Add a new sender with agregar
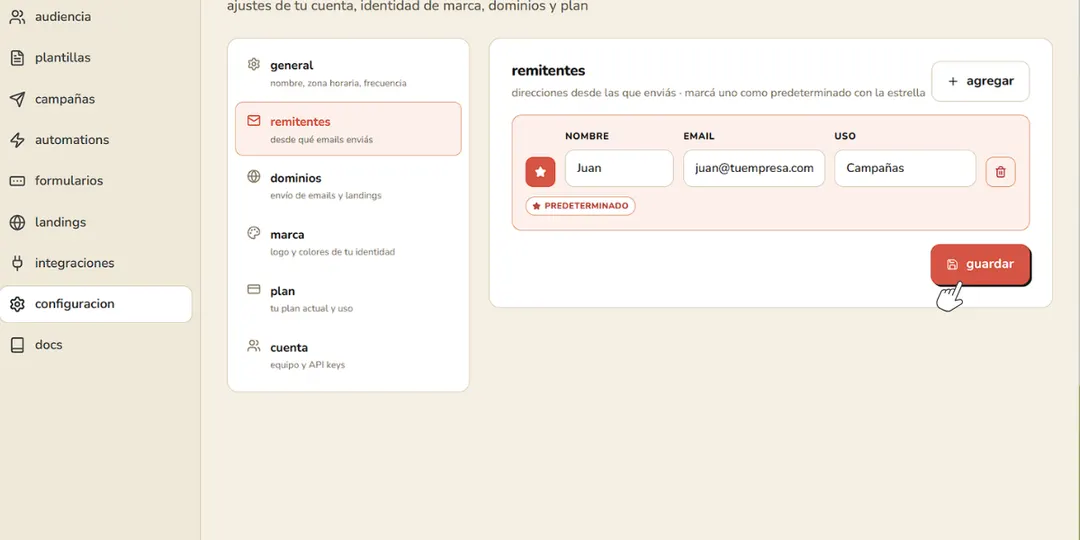The image size is (1080, 540). tap(980, 81)
